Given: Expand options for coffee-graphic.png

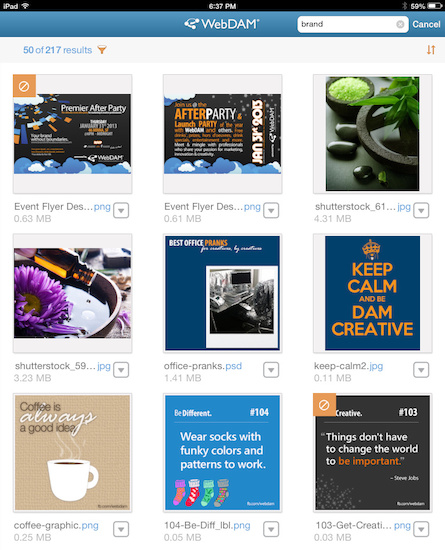Looking at the screenshot, I should (121, 529).
